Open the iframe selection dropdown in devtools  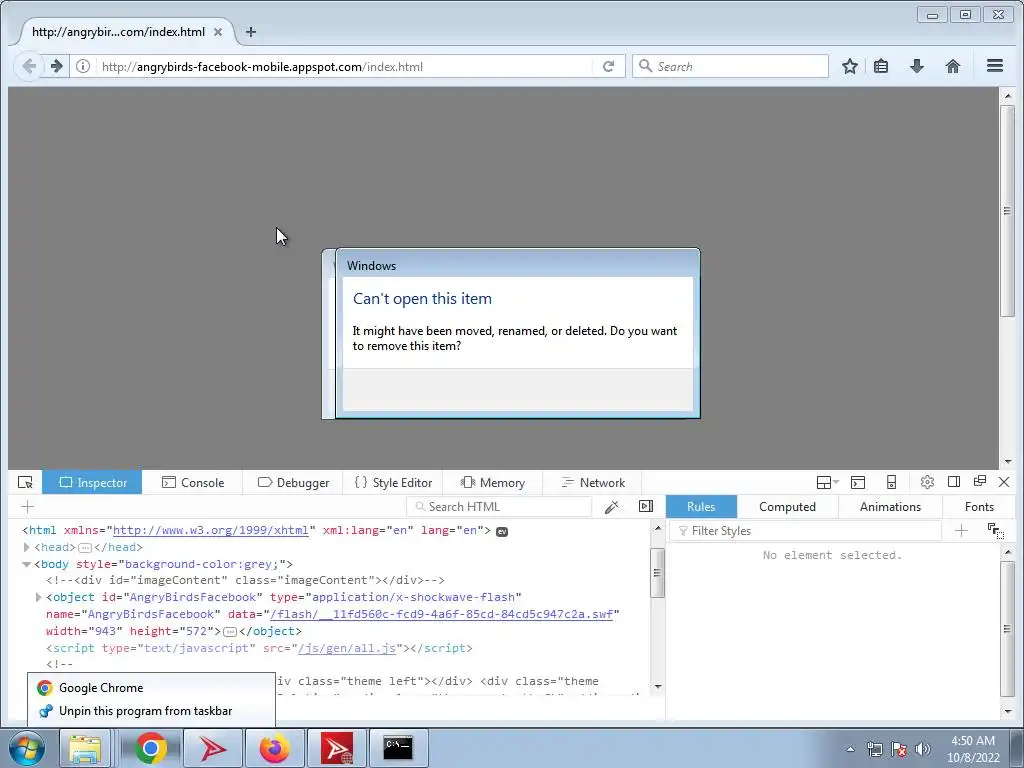pyautogui.click(x=827, y=483)
